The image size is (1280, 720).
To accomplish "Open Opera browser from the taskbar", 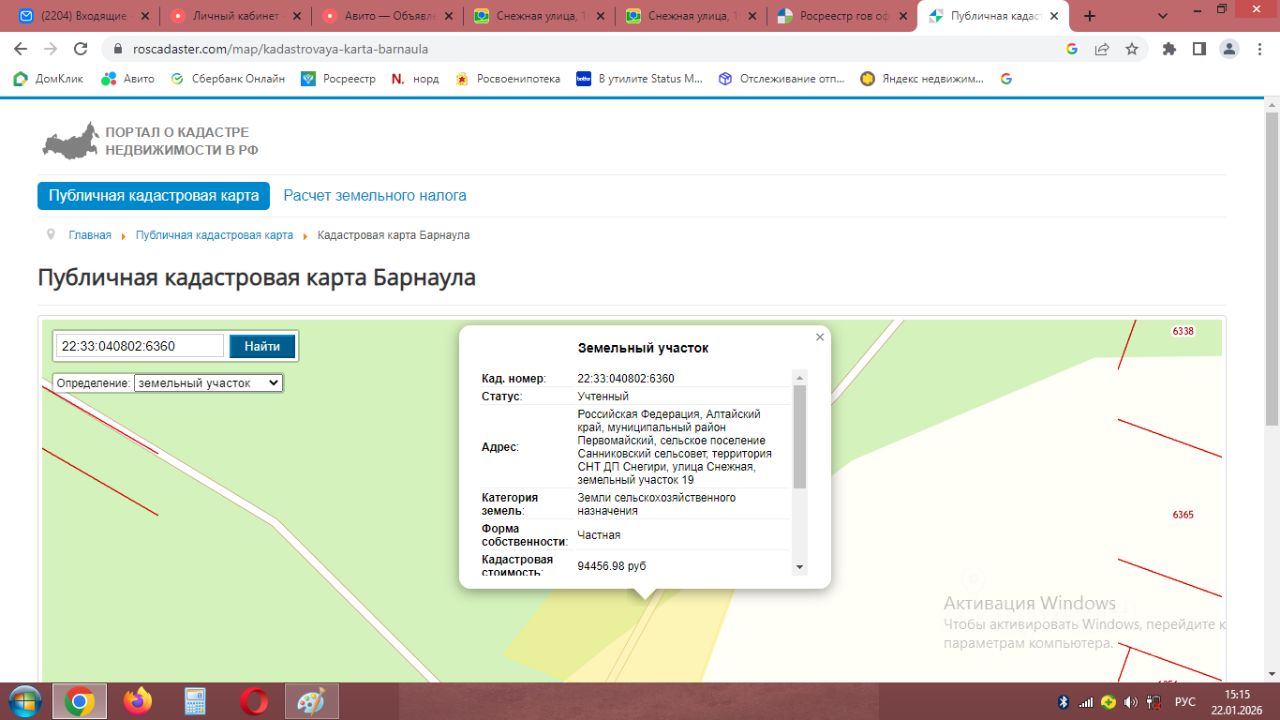I will (254, 702).
